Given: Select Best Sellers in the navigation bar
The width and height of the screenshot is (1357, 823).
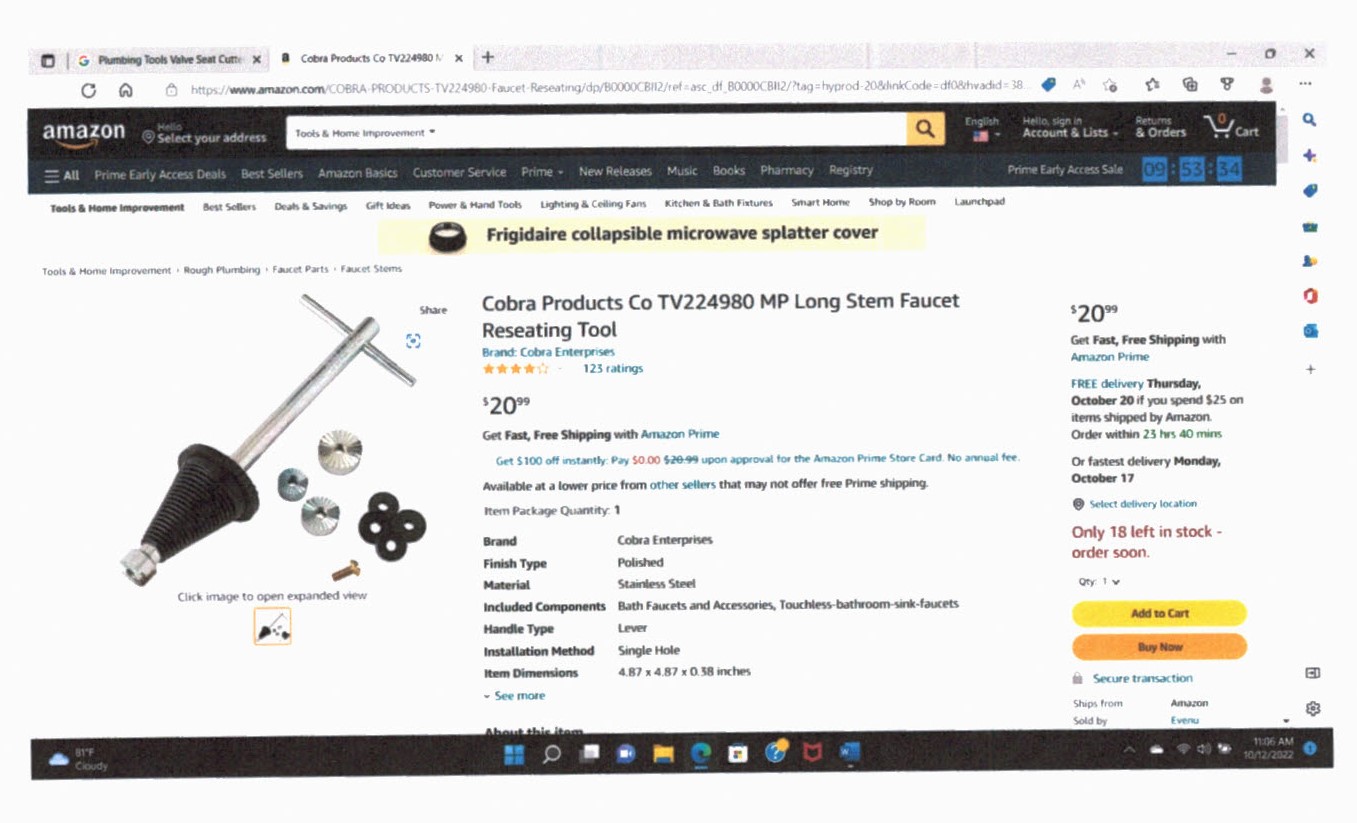Looking at the screenshot, I should 271,173.
